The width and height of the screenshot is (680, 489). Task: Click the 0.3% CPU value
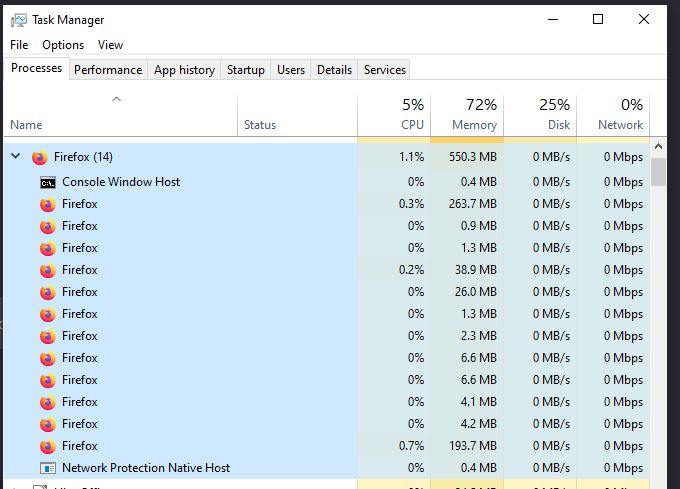tap(411, 204)
